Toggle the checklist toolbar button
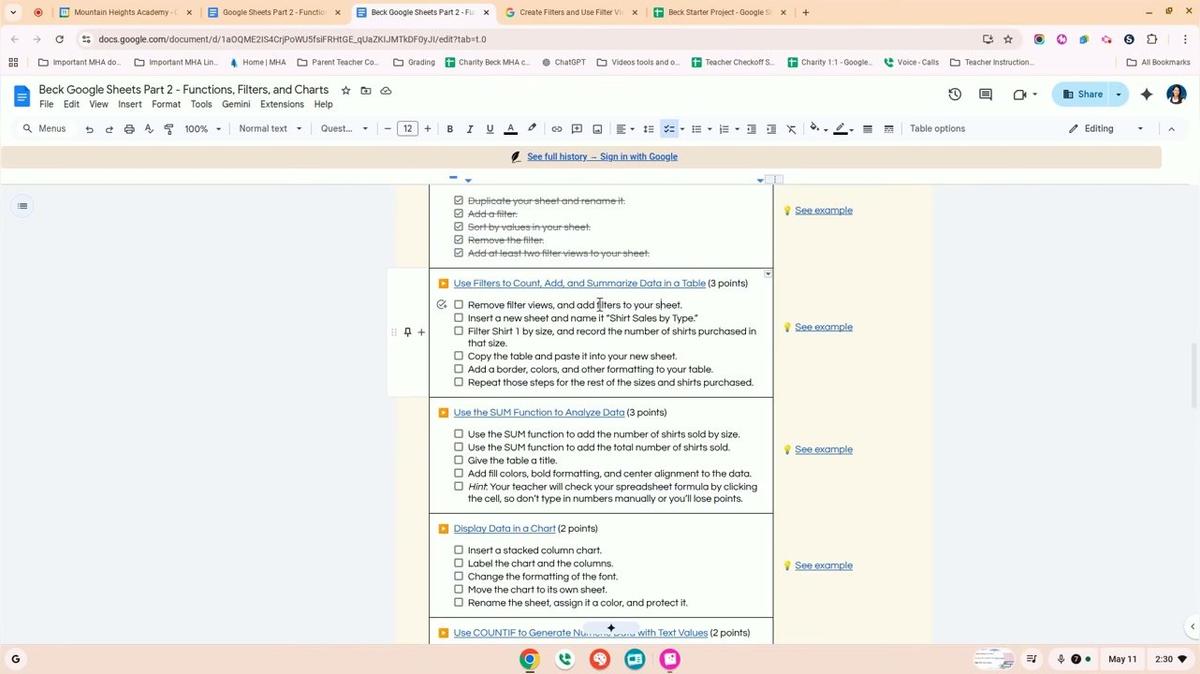 pos(667,129)
